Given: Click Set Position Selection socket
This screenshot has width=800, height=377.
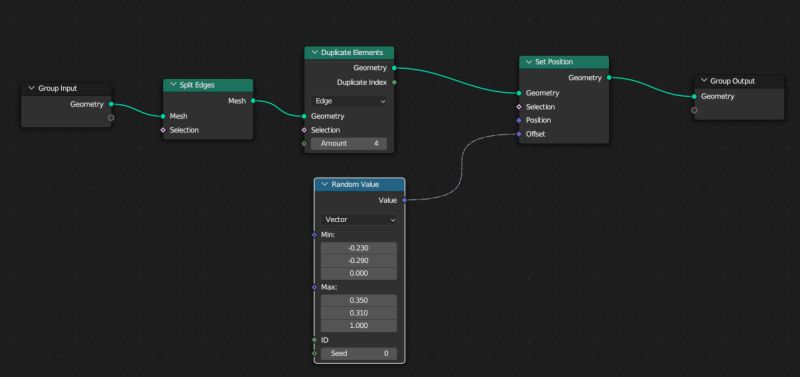Looking at the screenshot, I should [x=519, y=107].
